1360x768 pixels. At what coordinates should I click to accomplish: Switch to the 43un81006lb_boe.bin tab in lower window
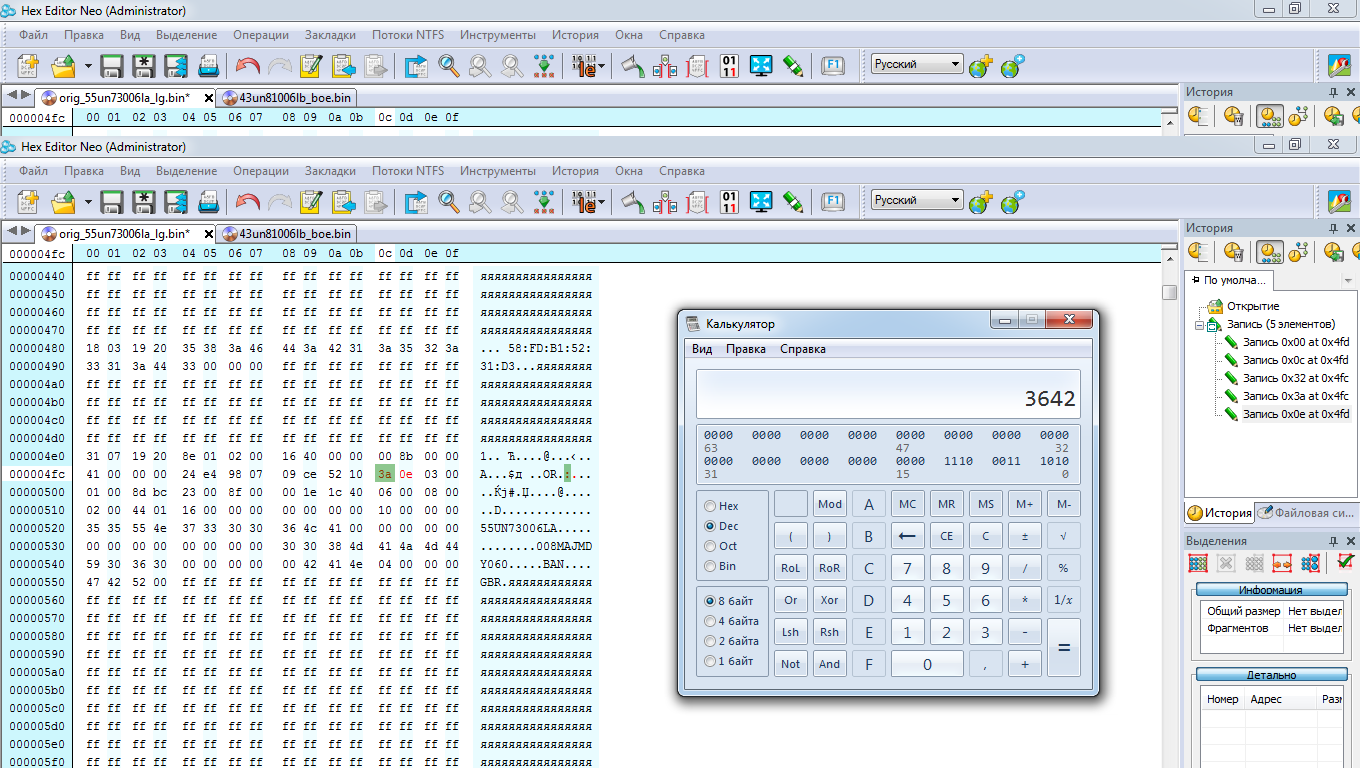[288, 234]
